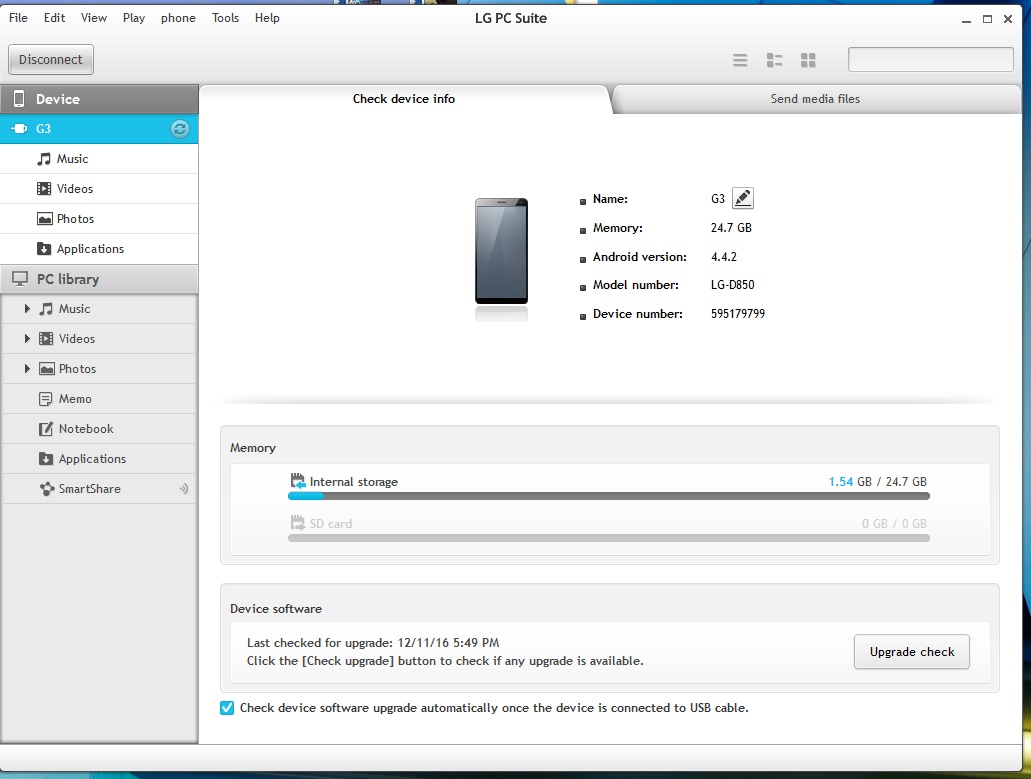
Task: Click the Notebook pencil icon
Action: pyautogui.click(x=46, y=429)
